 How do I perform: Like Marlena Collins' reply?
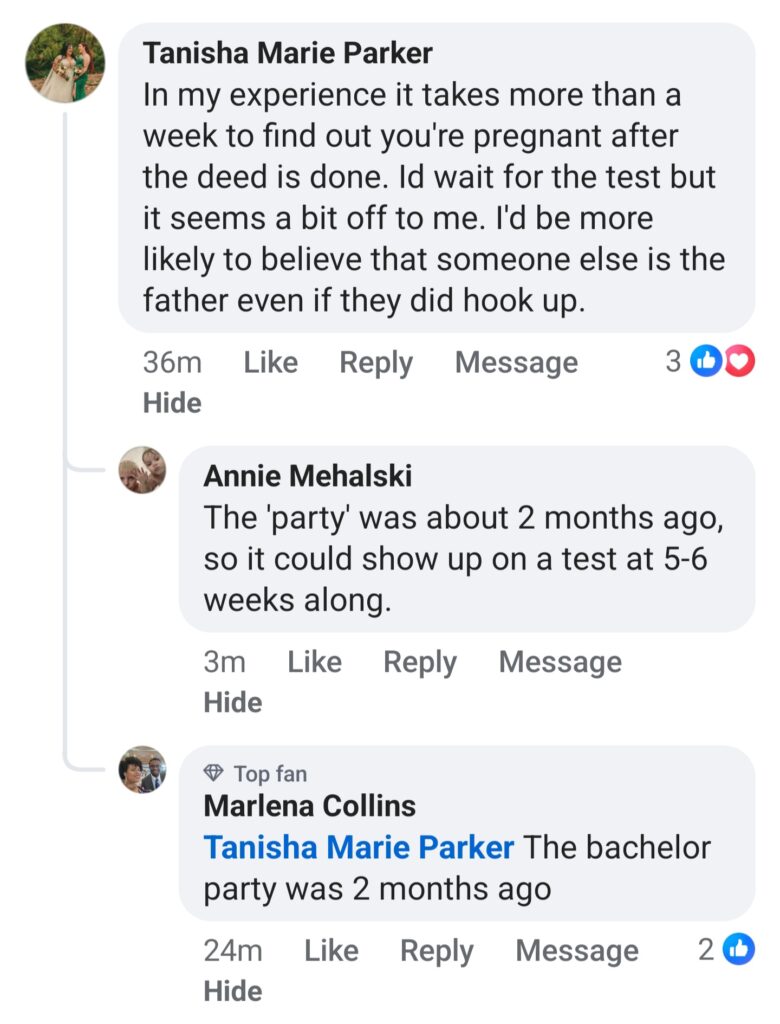point(331,951)
